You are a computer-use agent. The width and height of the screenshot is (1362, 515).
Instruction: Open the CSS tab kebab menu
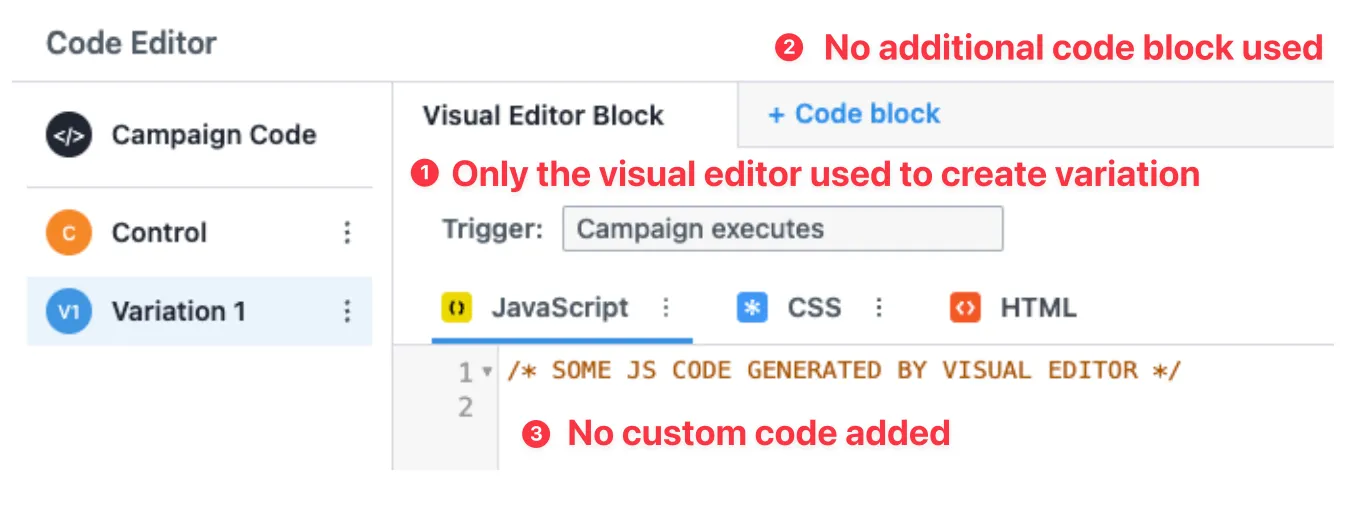click(x=879, y=308)
